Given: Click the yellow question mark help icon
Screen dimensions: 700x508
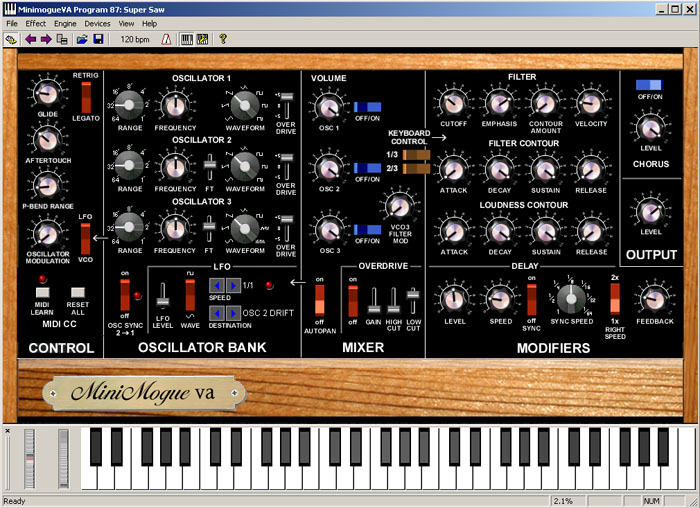Looking at the screenshot, I should pyautogui.click(x=223, y=39).
